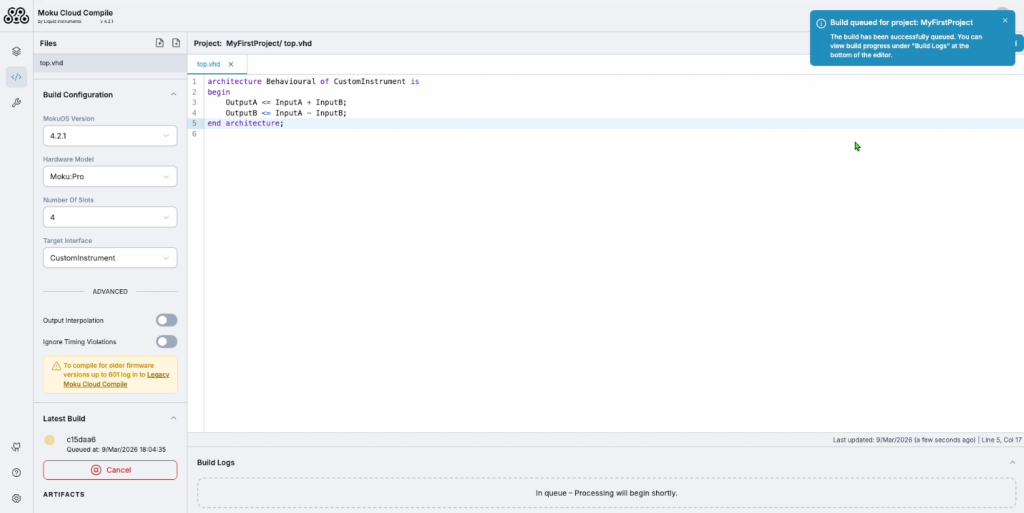Open the MokuOS Version dropdown

pyautogui.click(x=110, y=136)
